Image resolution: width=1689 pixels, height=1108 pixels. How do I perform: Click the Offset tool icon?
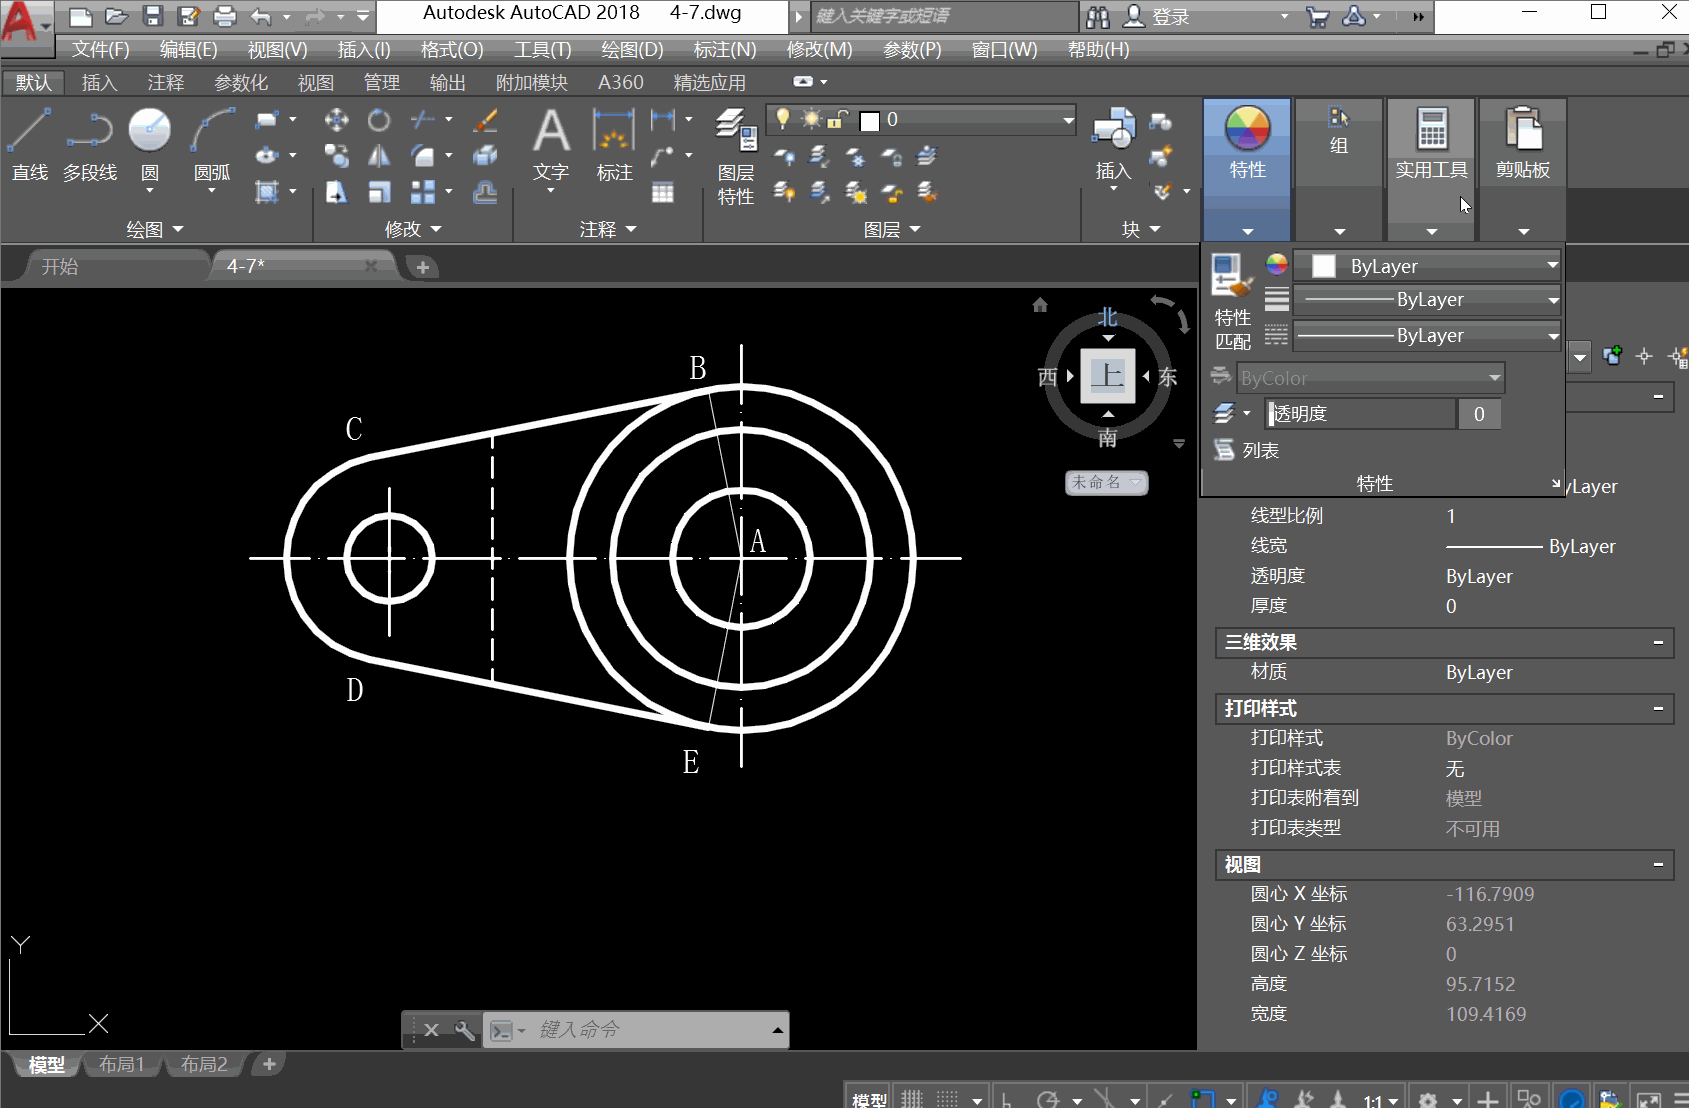point(485,192)
